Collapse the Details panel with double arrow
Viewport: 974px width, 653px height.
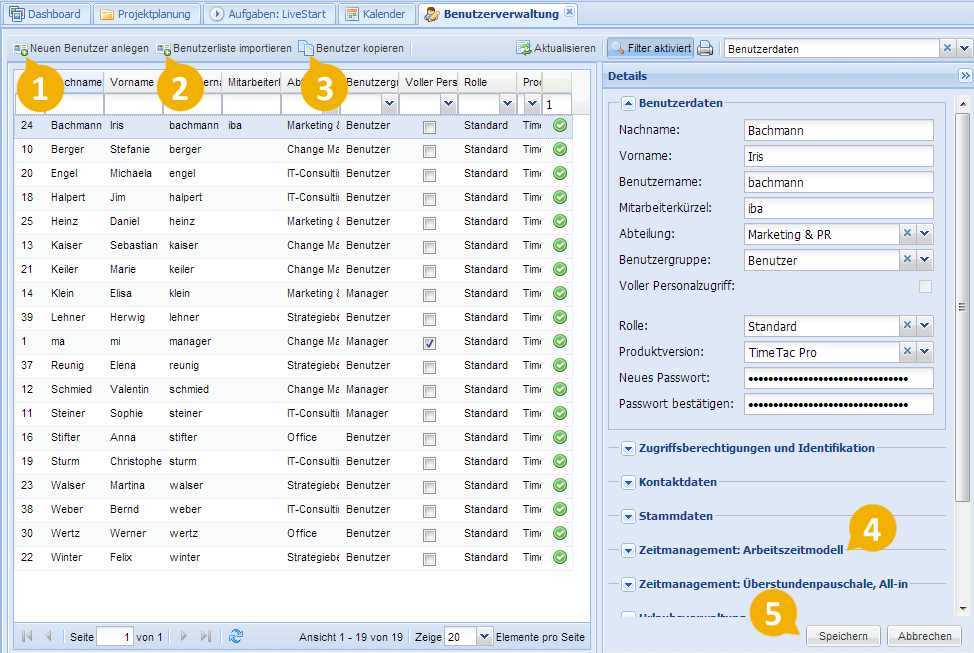(965, 76)
